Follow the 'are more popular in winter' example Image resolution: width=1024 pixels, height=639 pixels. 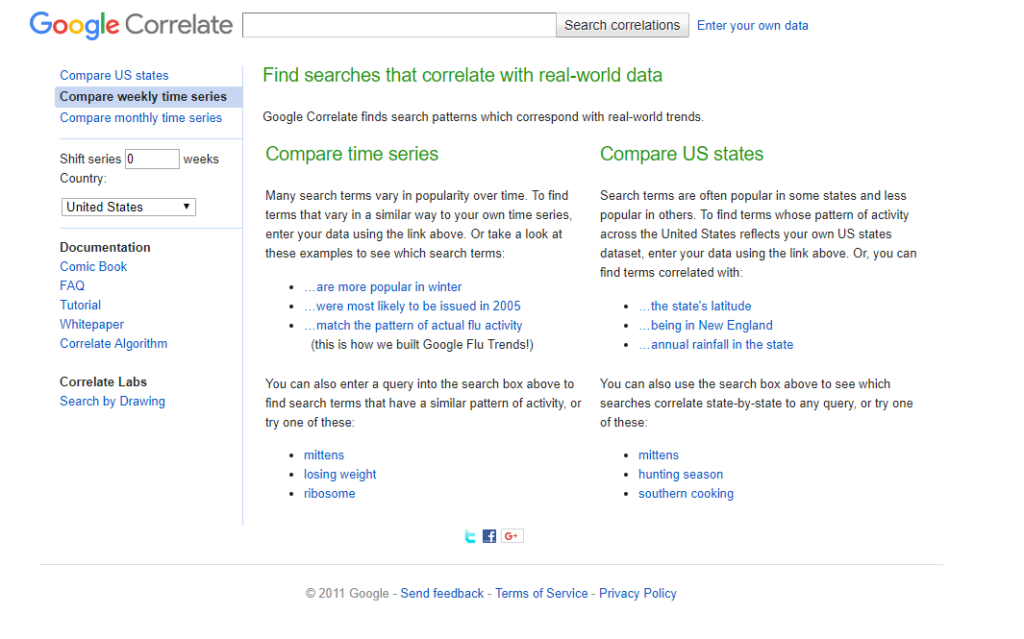383,287
